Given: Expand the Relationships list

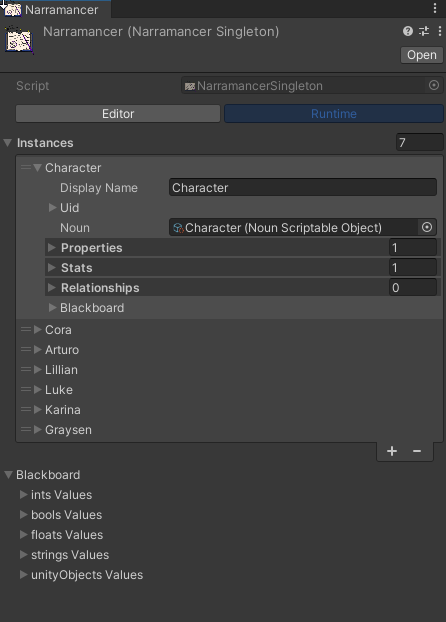Looking at the screenshot, I should click(x=52, y=288).
